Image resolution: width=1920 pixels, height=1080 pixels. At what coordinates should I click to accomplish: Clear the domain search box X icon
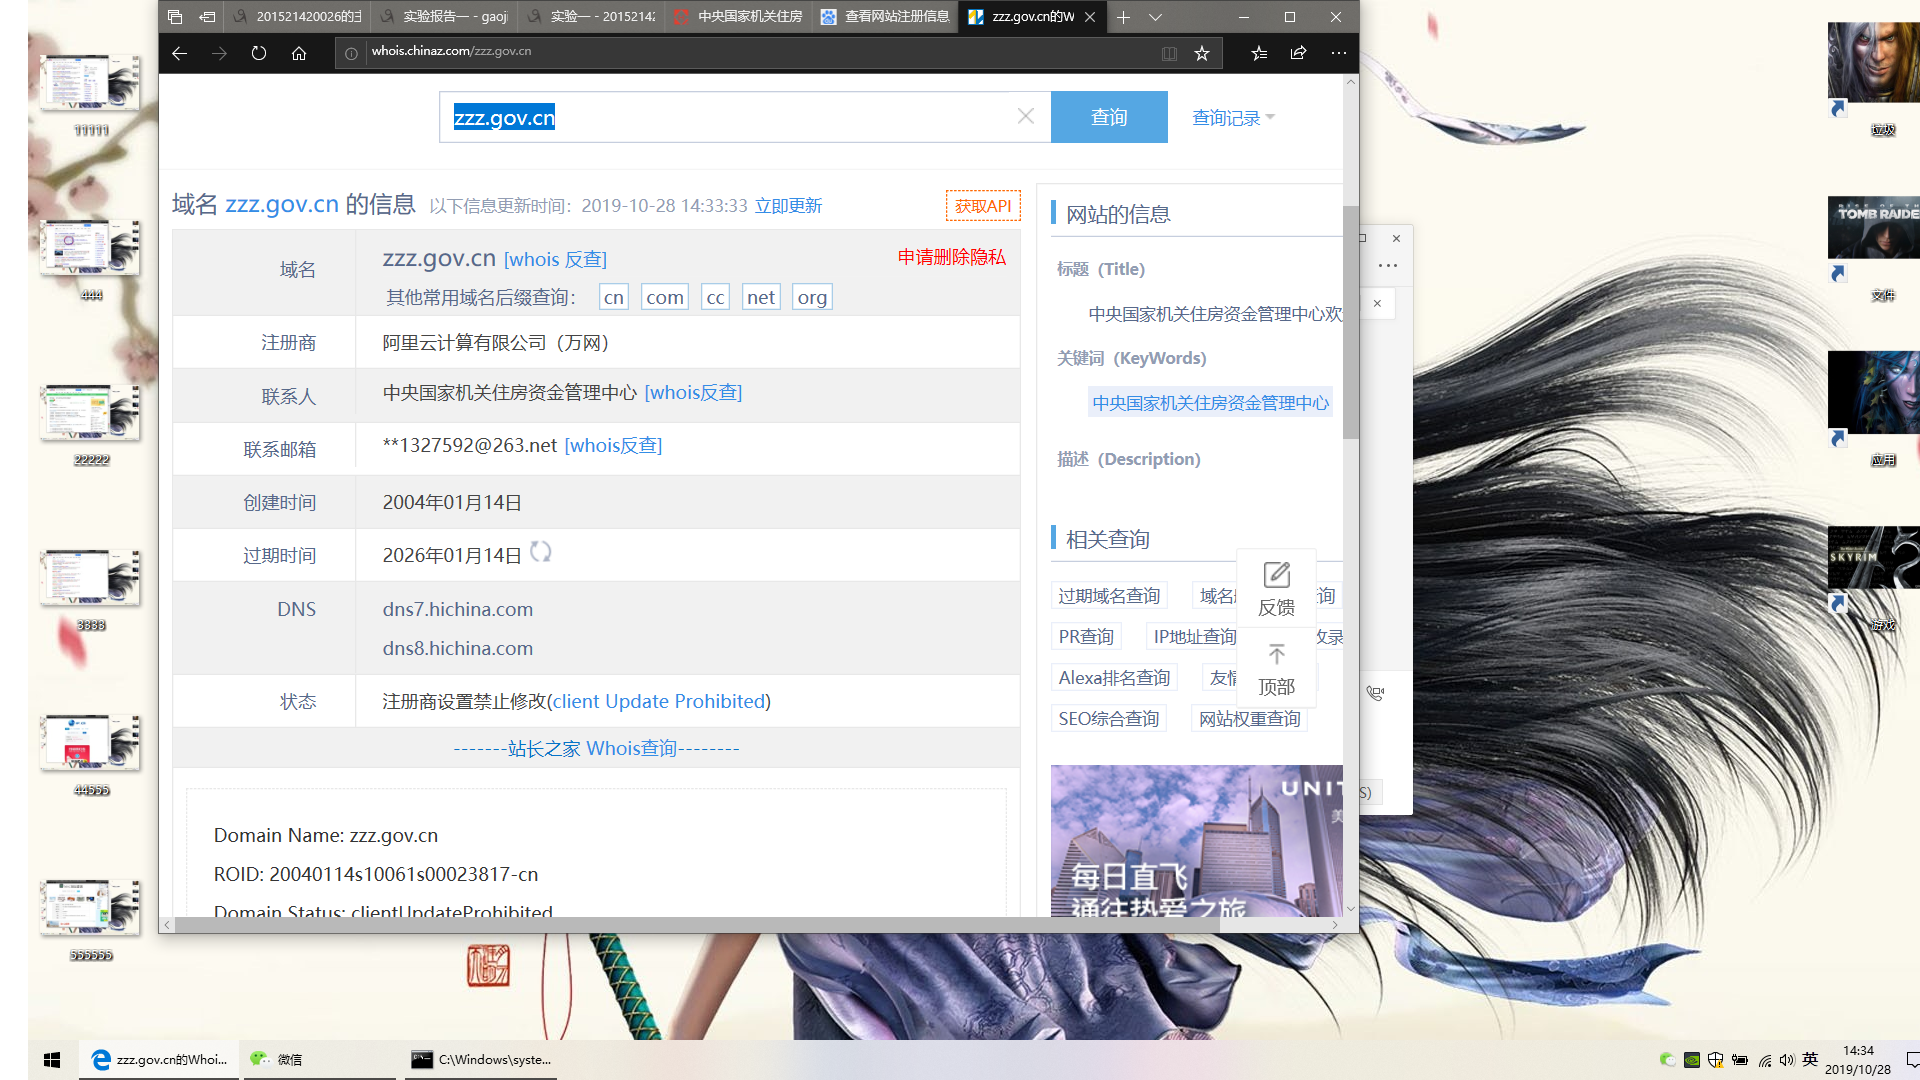click(x=1025, y=116)
